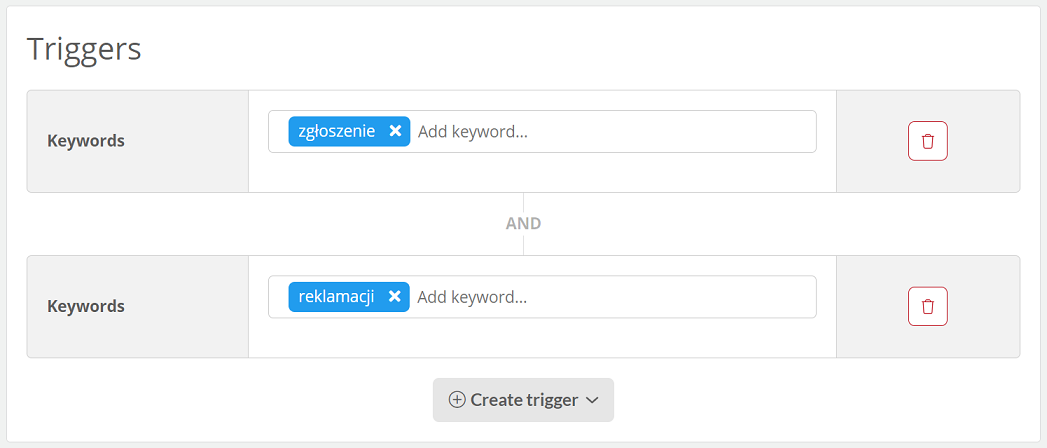The height and width of the screenshot is (448, 1047).
Task: Click the Create trigger button label
Action: click(x=524, y=400)
